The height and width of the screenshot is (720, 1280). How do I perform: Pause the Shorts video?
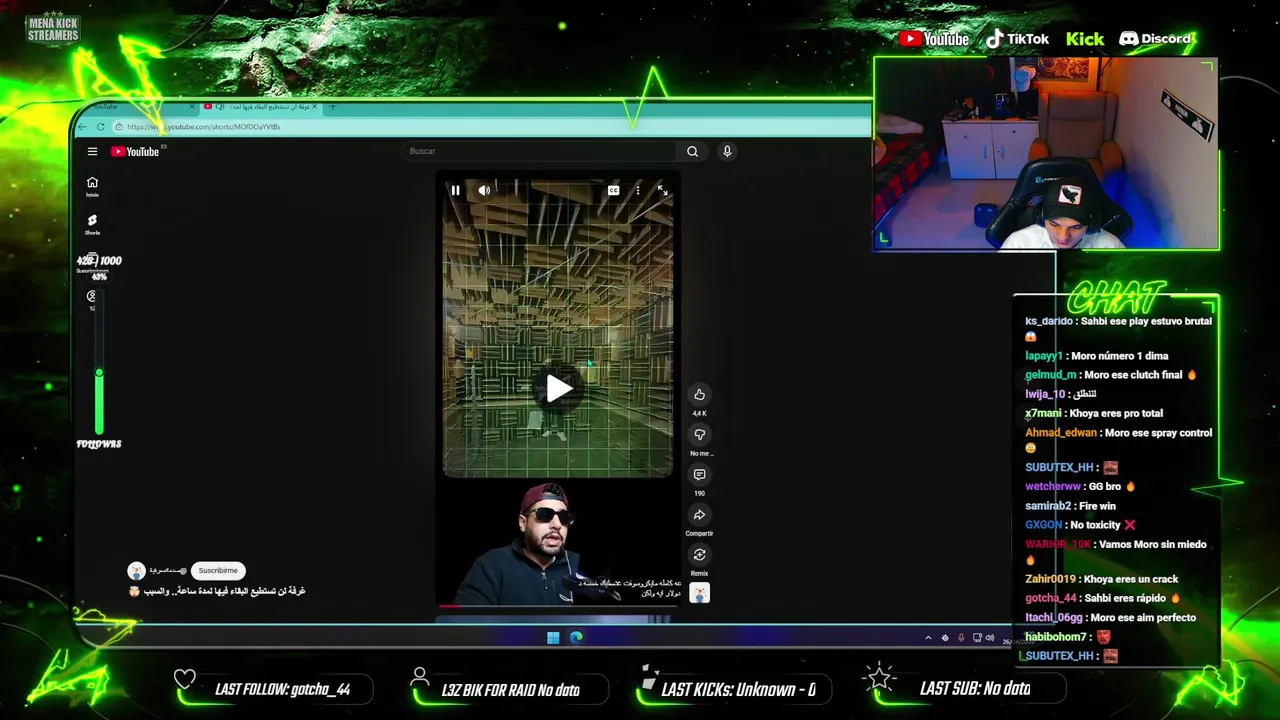point(455,190)
